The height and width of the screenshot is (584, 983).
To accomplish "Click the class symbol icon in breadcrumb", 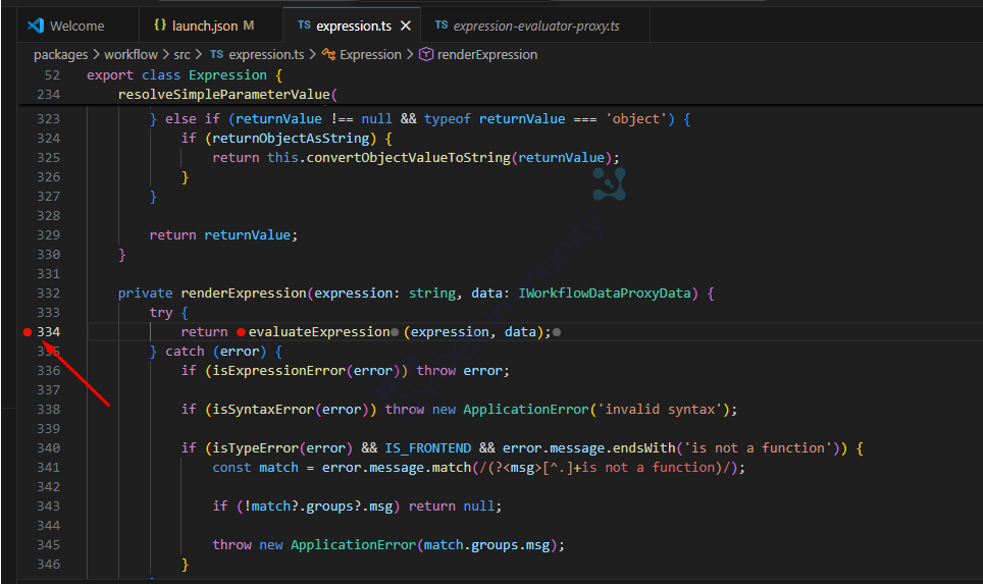I will click(329, 55).
